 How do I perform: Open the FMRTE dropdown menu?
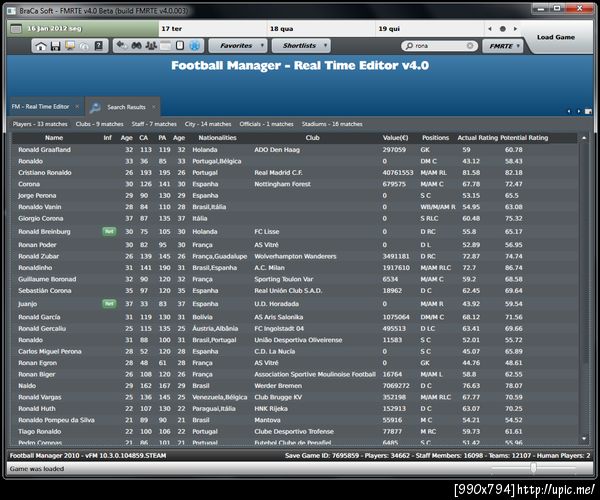502,46
